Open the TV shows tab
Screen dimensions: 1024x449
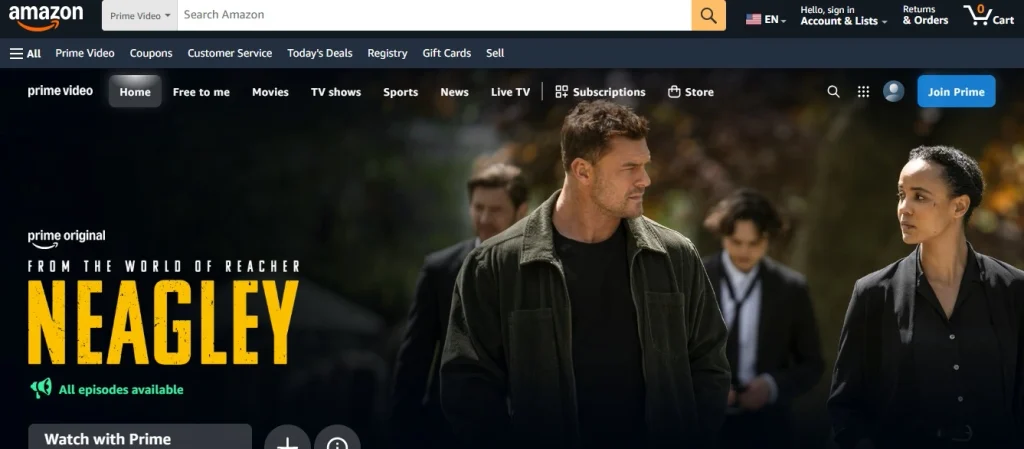336,92
